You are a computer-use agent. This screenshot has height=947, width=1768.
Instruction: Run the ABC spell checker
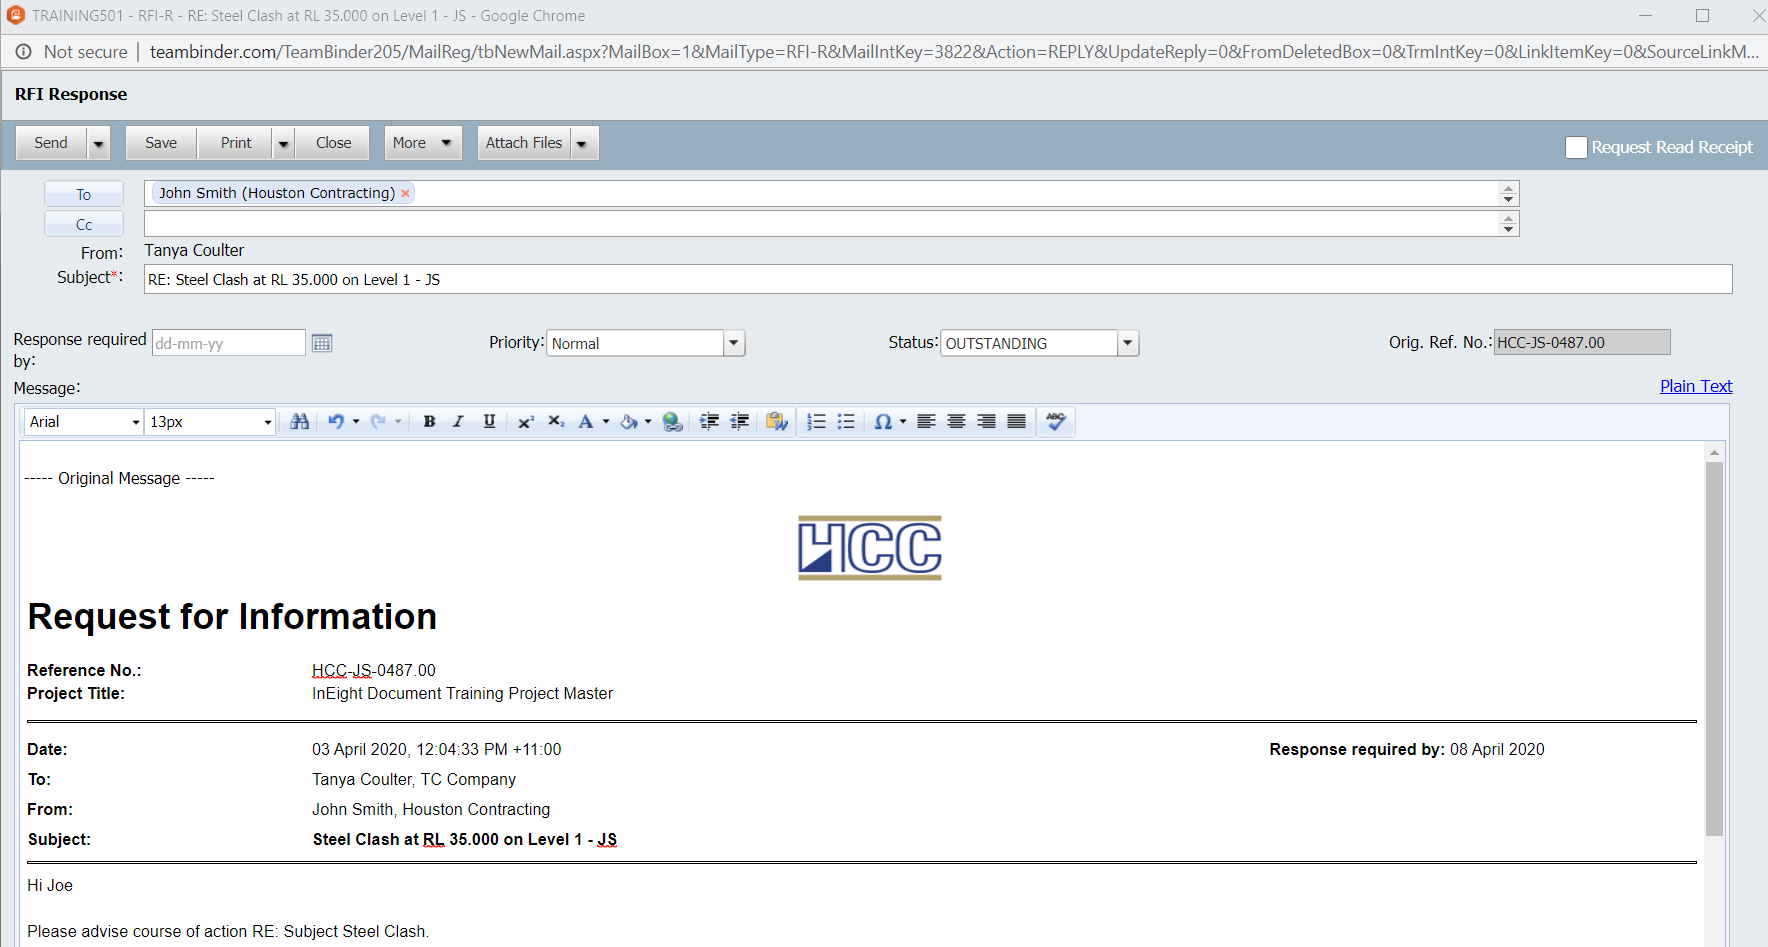[x=1055, y=421]
